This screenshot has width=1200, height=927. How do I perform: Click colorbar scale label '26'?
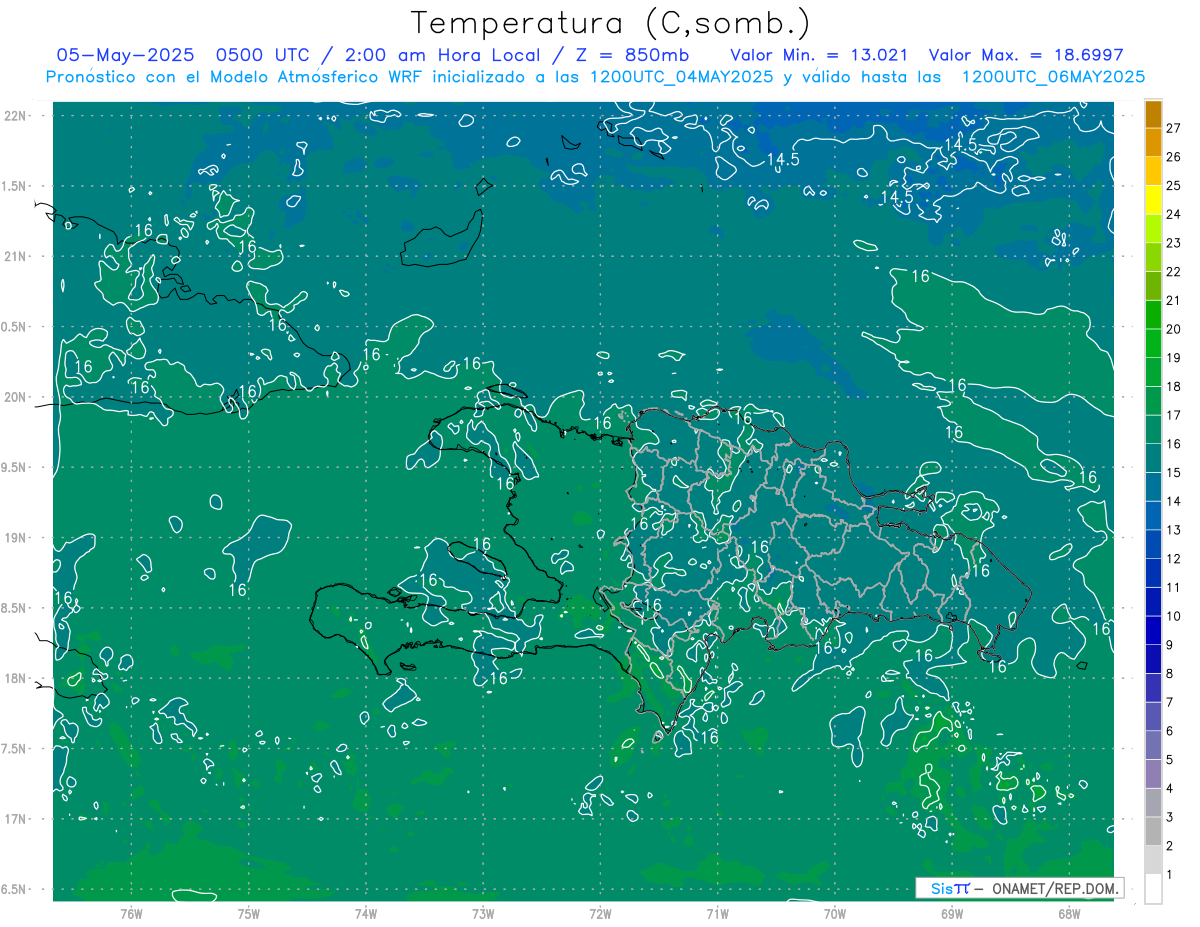click(1173, 157)
